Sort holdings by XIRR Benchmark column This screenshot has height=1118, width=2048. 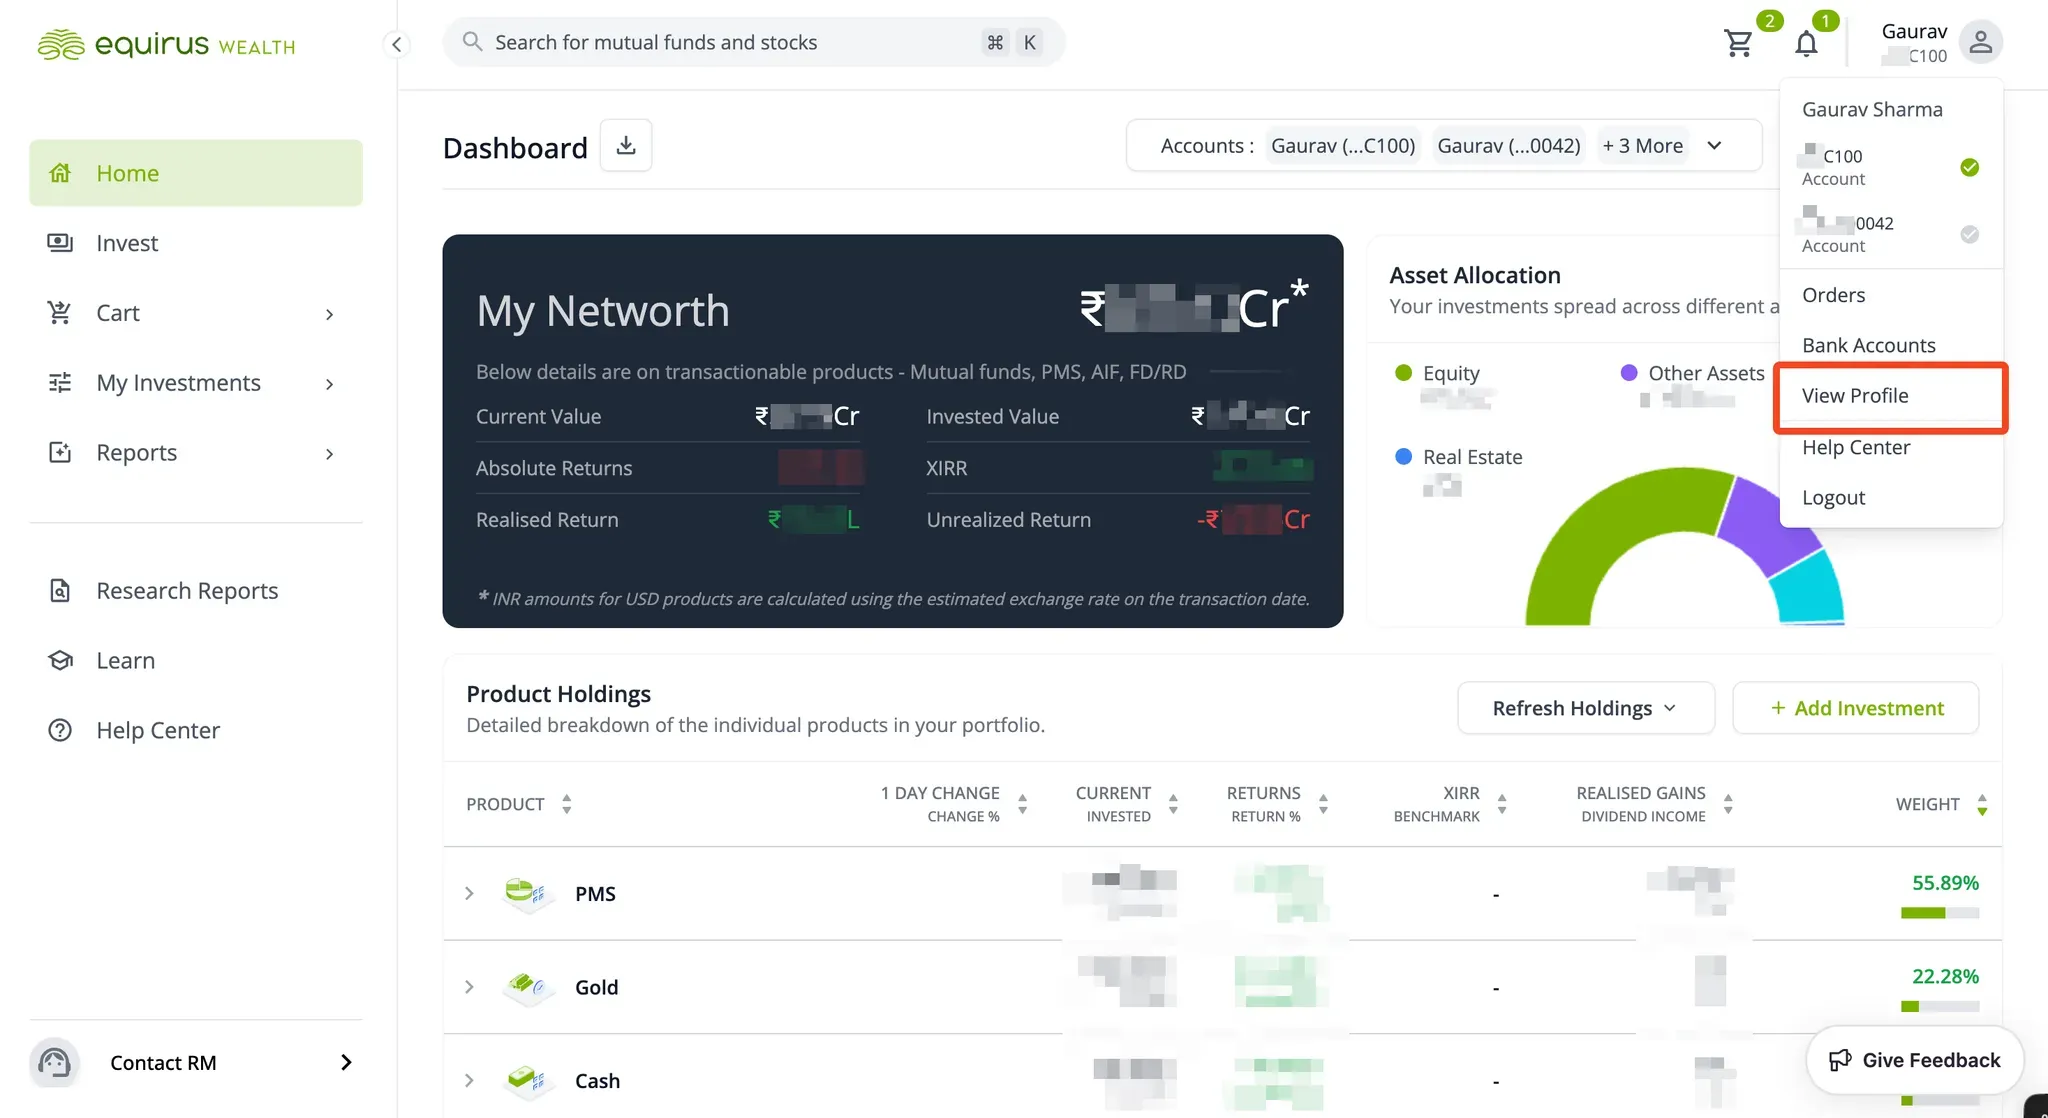[1502, 804]
